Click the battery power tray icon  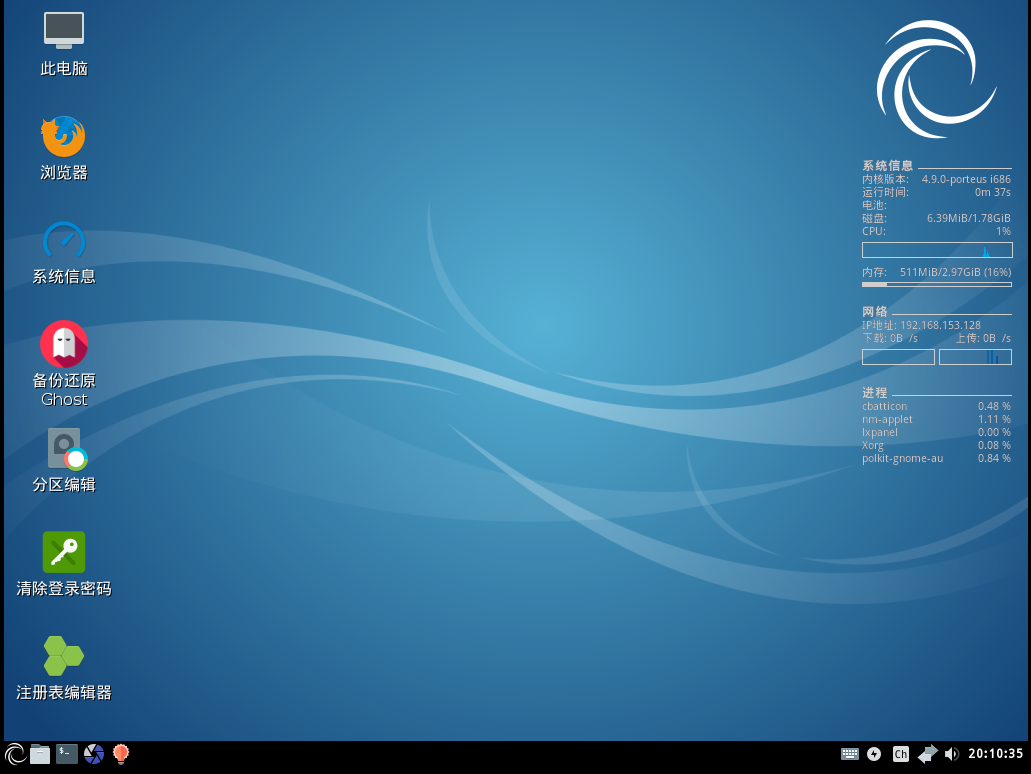[874, 754]
